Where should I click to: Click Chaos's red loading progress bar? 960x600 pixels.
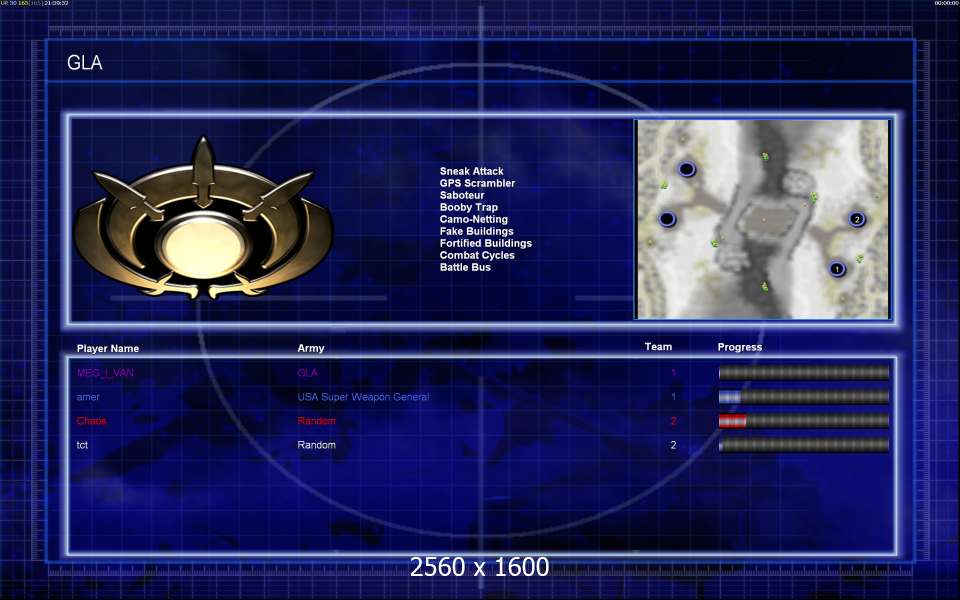pyautogui.click(x=804, y=421)
